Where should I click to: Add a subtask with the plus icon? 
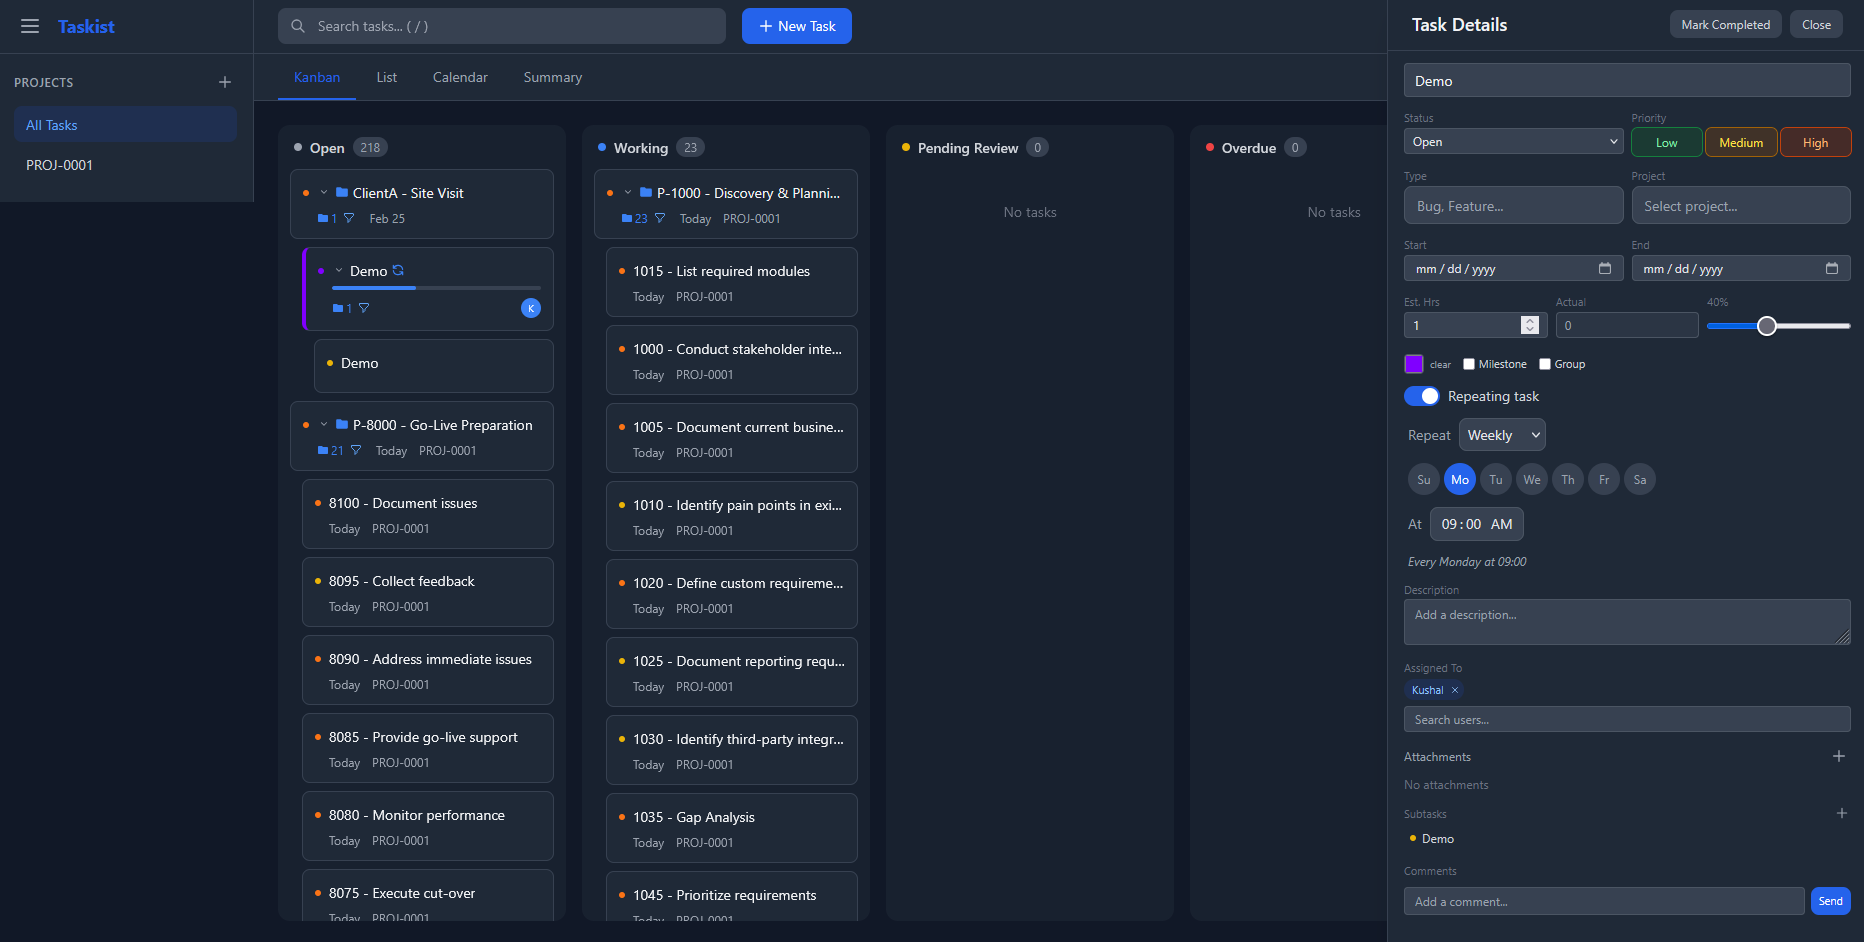(x=1841, y=813)
